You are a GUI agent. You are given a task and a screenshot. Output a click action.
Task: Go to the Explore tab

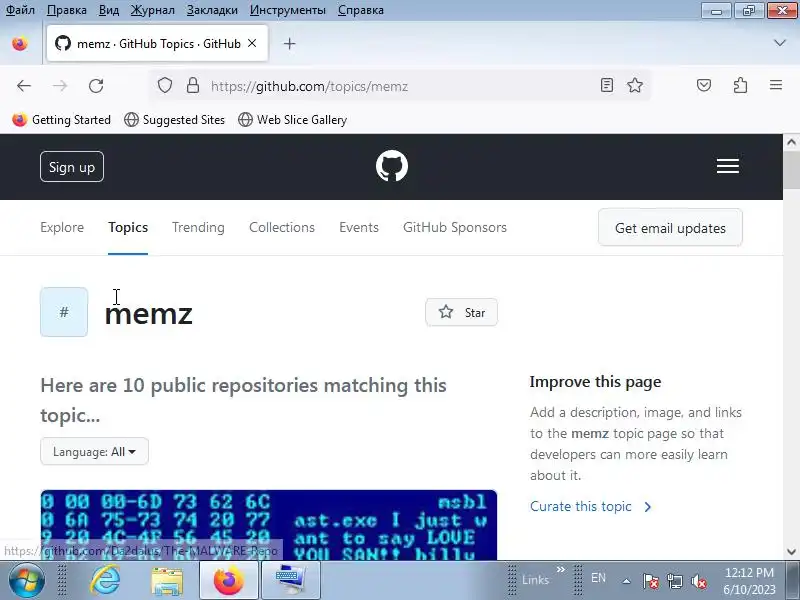tap(62, 228)
